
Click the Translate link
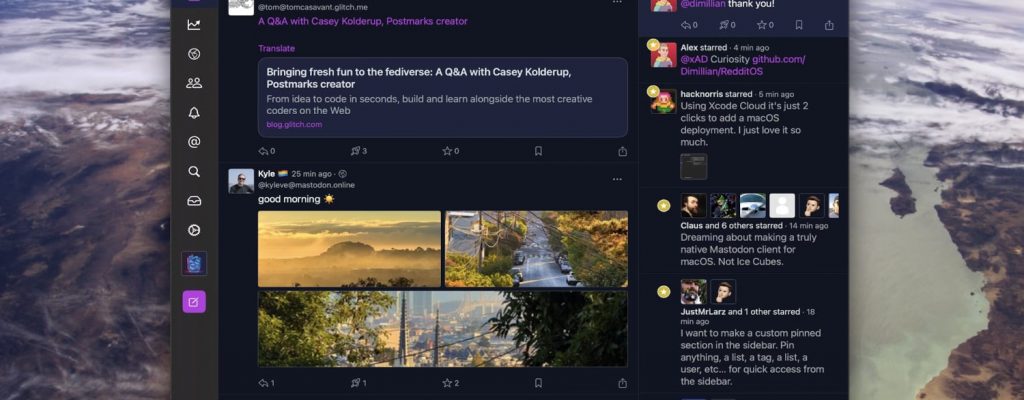tap(276, 48)
